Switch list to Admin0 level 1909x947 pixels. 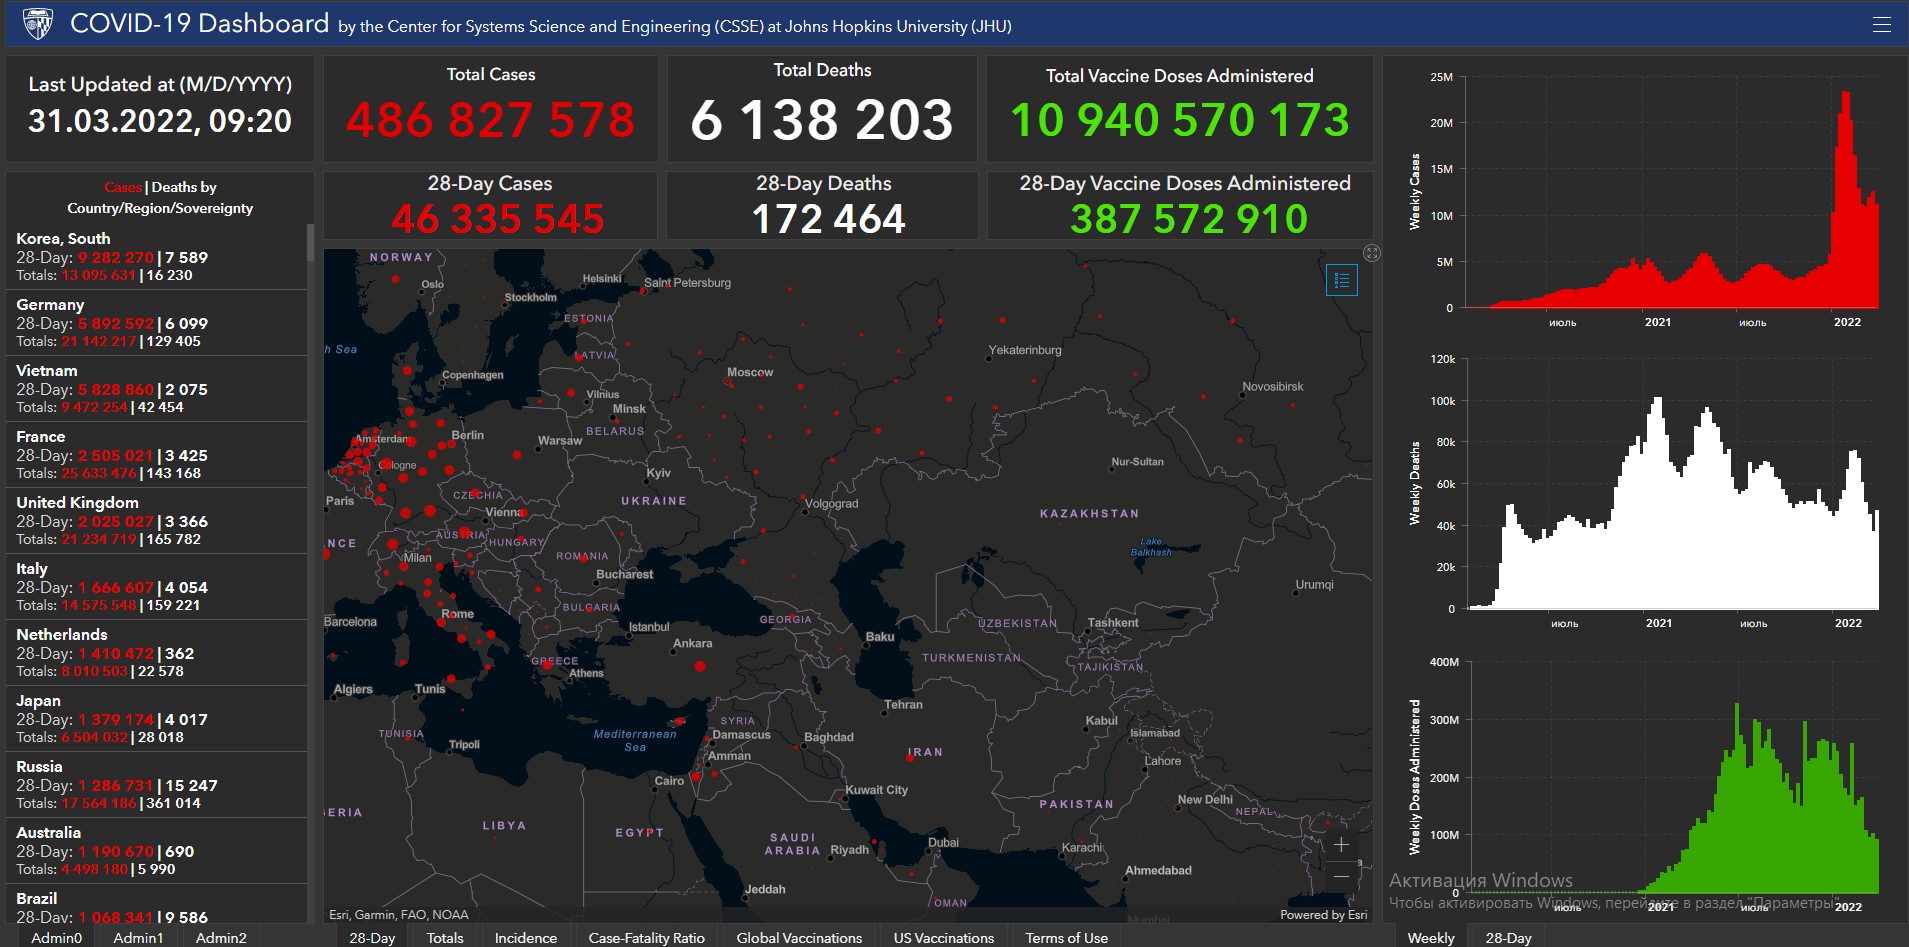pyautogui.click(x=56, y=937)
